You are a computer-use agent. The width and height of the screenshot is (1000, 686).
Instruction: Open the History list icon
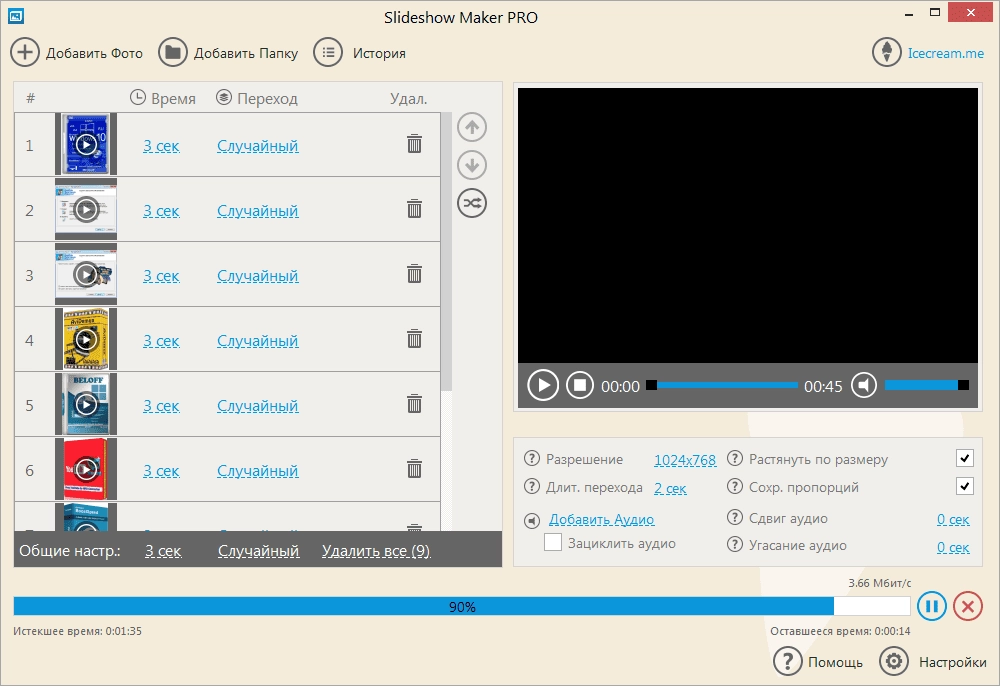pos(328,52)
